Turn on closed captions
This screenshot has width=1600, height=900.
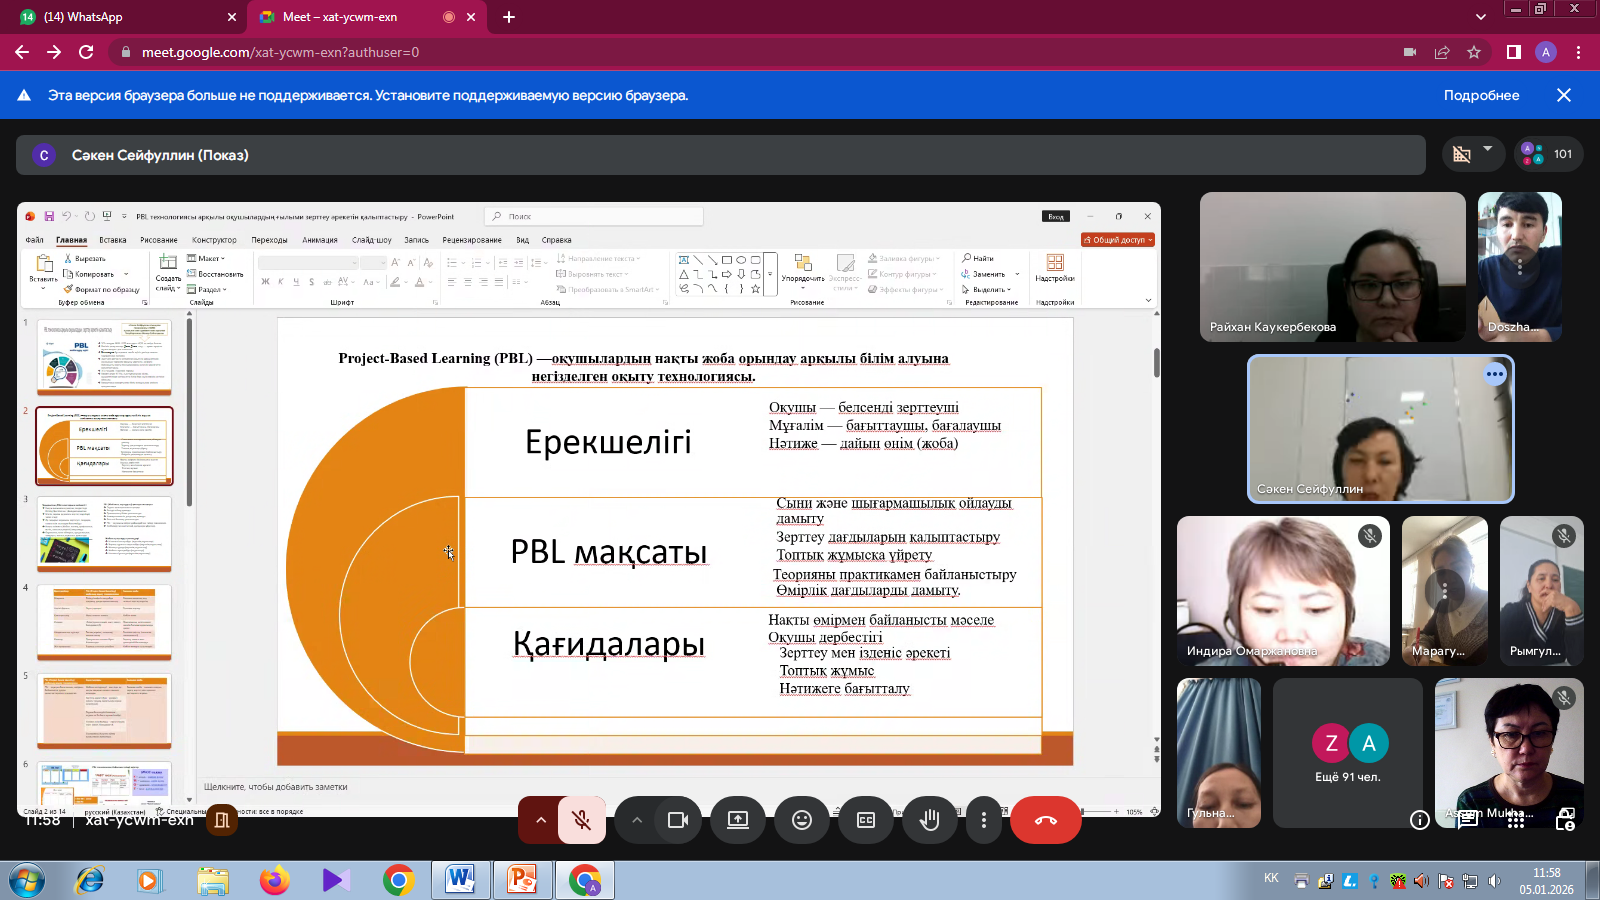[866, 820]
